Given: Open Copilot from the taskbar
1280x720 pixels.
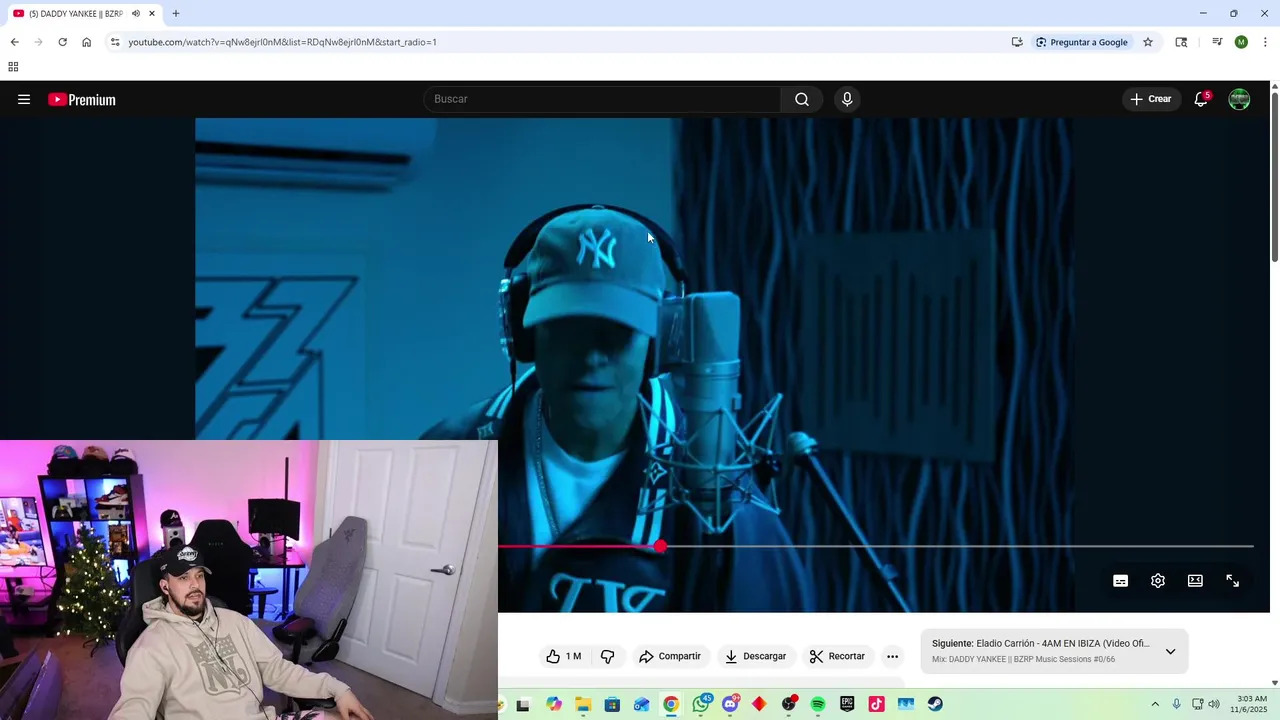Looking at the screenshot, I should tap(554, 705).
